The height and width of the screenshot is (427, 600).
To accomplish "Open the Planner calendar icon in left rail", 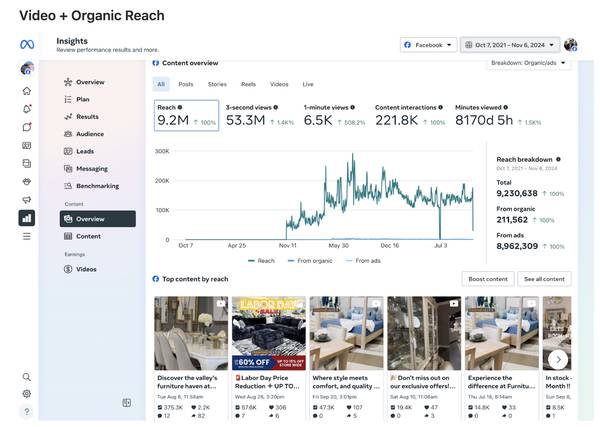I will [x=27, y=145].
